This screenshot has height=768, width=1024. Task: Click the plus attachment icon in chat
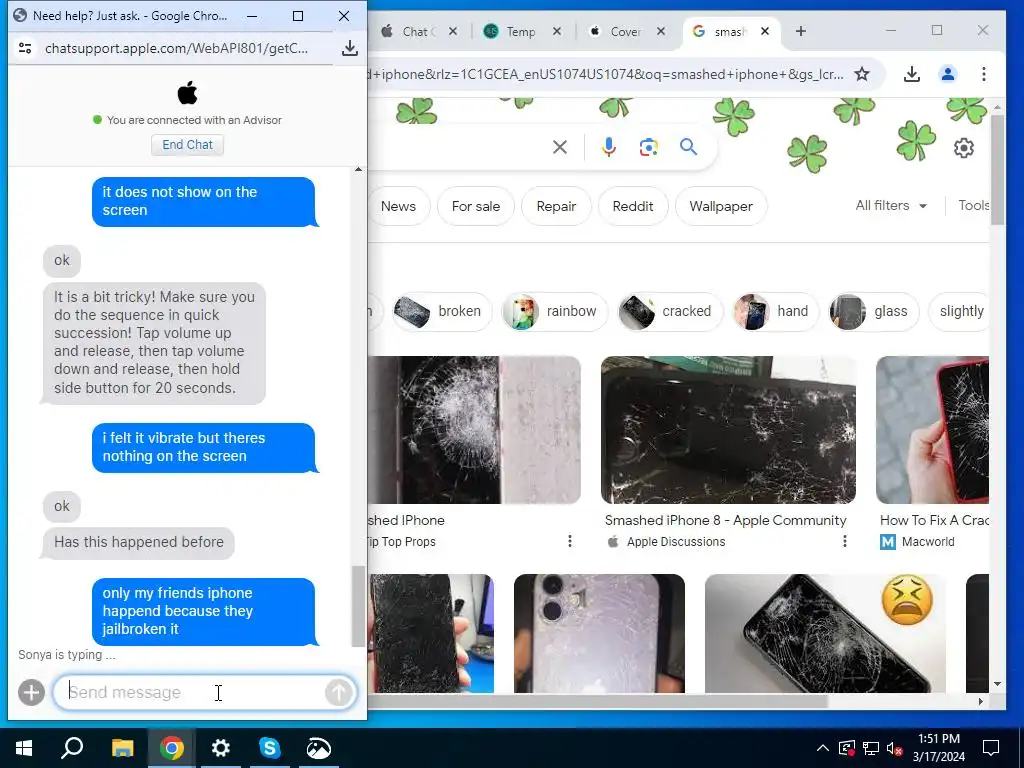[31, 692]
